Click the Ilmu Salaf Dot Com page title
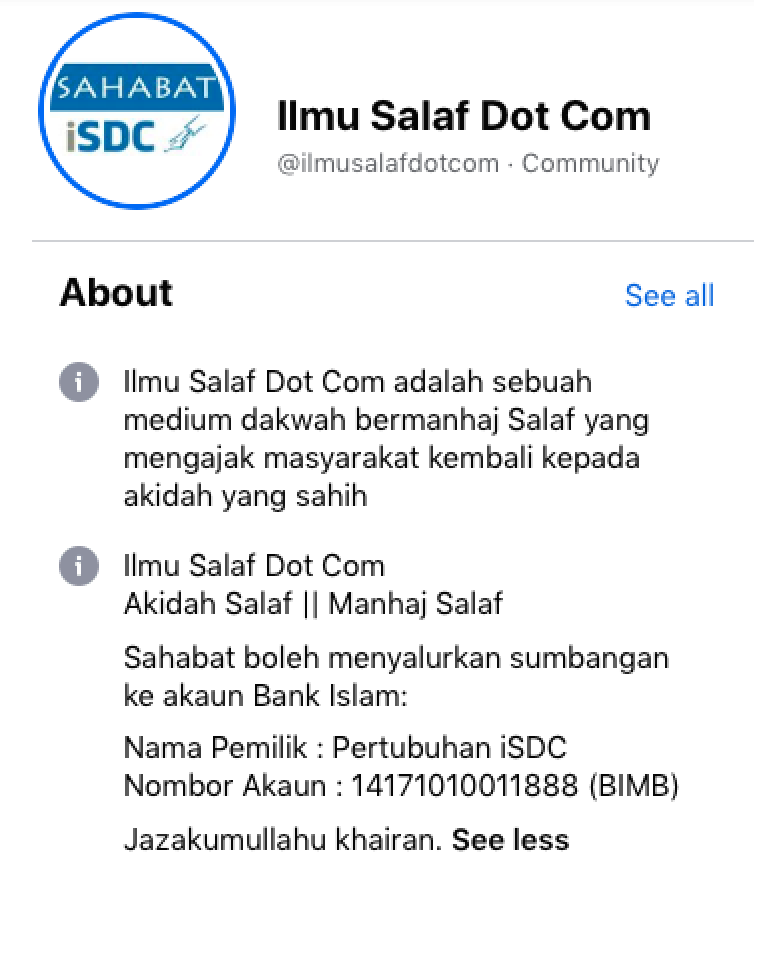771x954 pixels. (464, 116)
